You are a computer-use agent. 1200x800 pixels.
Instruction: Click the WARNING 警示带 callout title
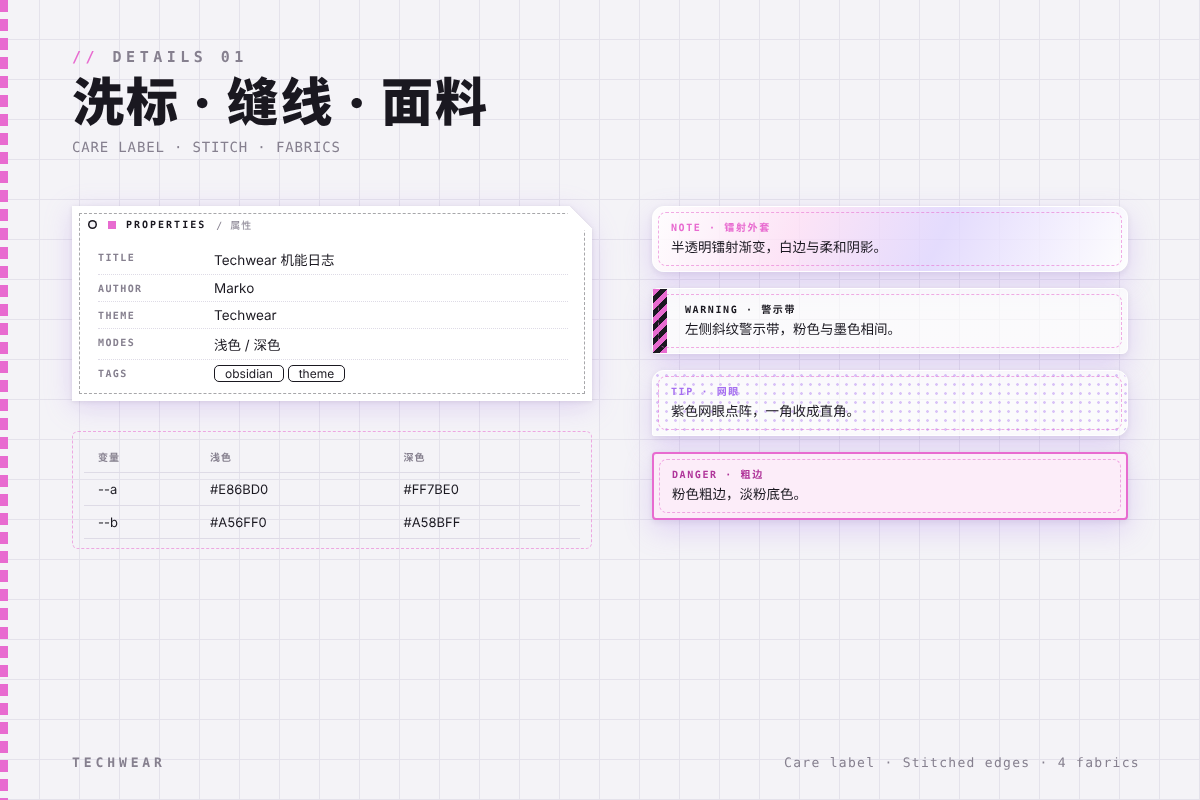coord(740,310)
